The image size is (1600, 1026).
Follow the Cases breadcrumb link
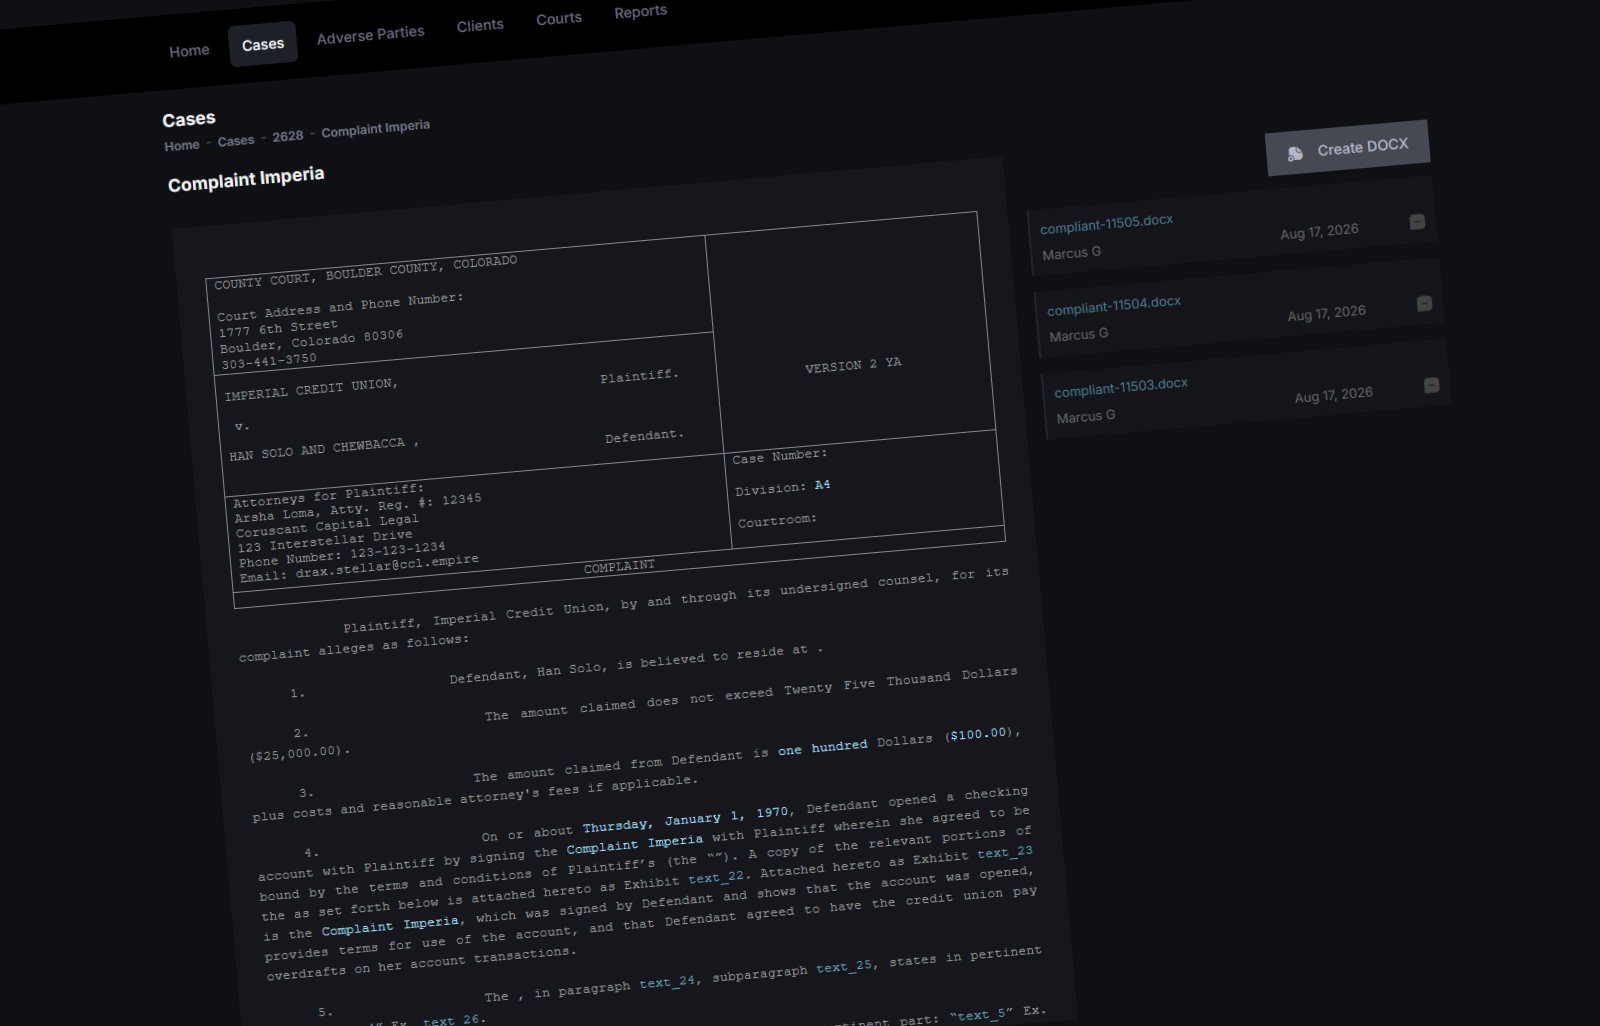coord(236,141)
